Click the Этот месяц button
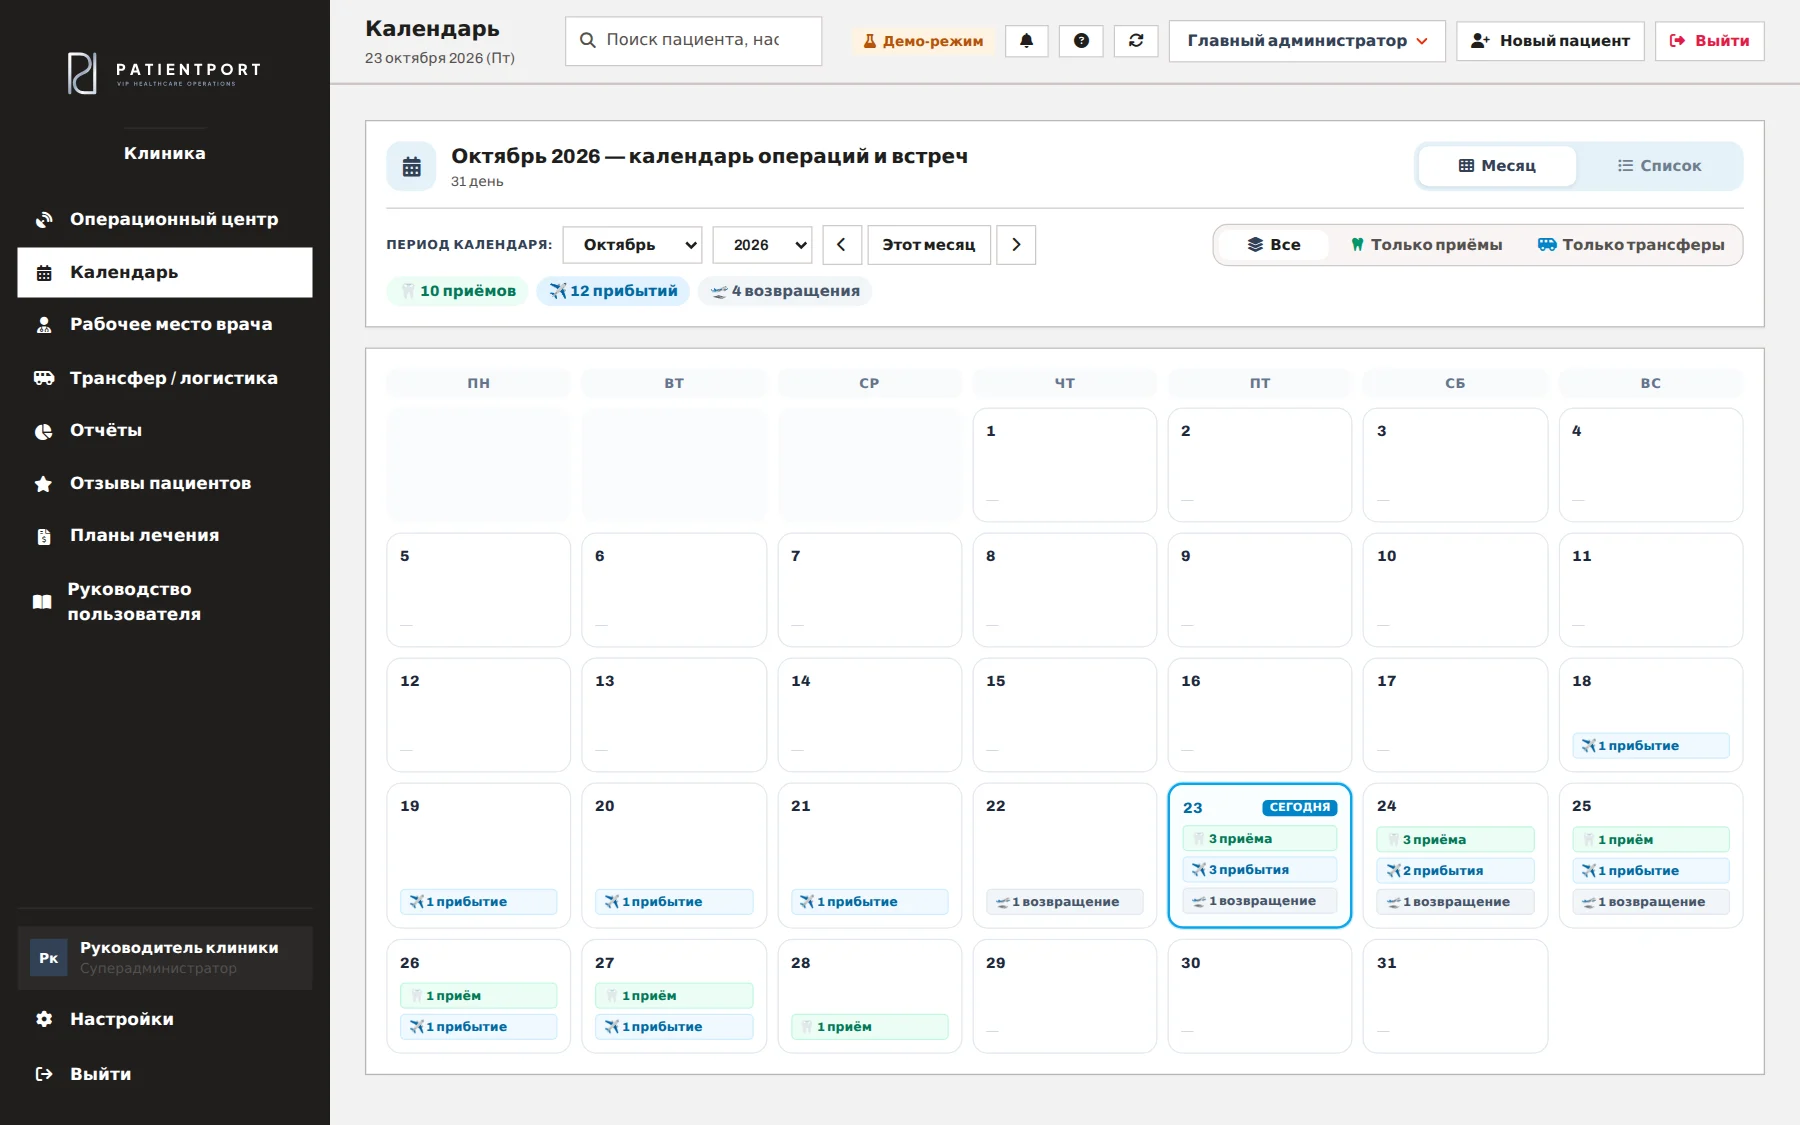 pos(929,245)
